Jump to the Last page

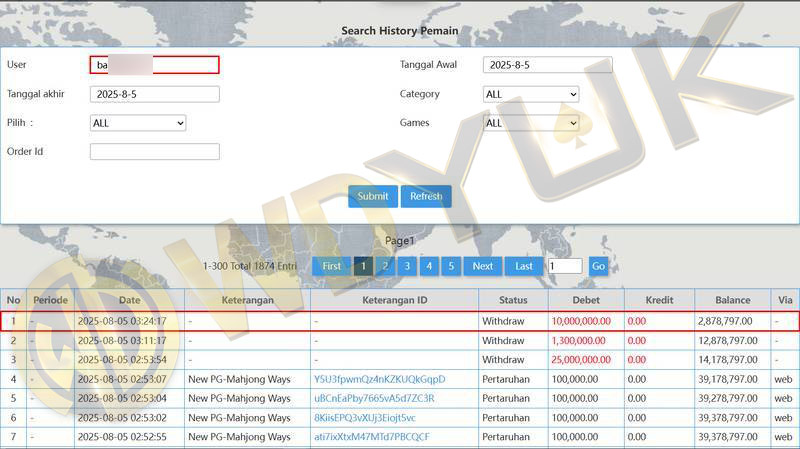click(x=524, y=266)
